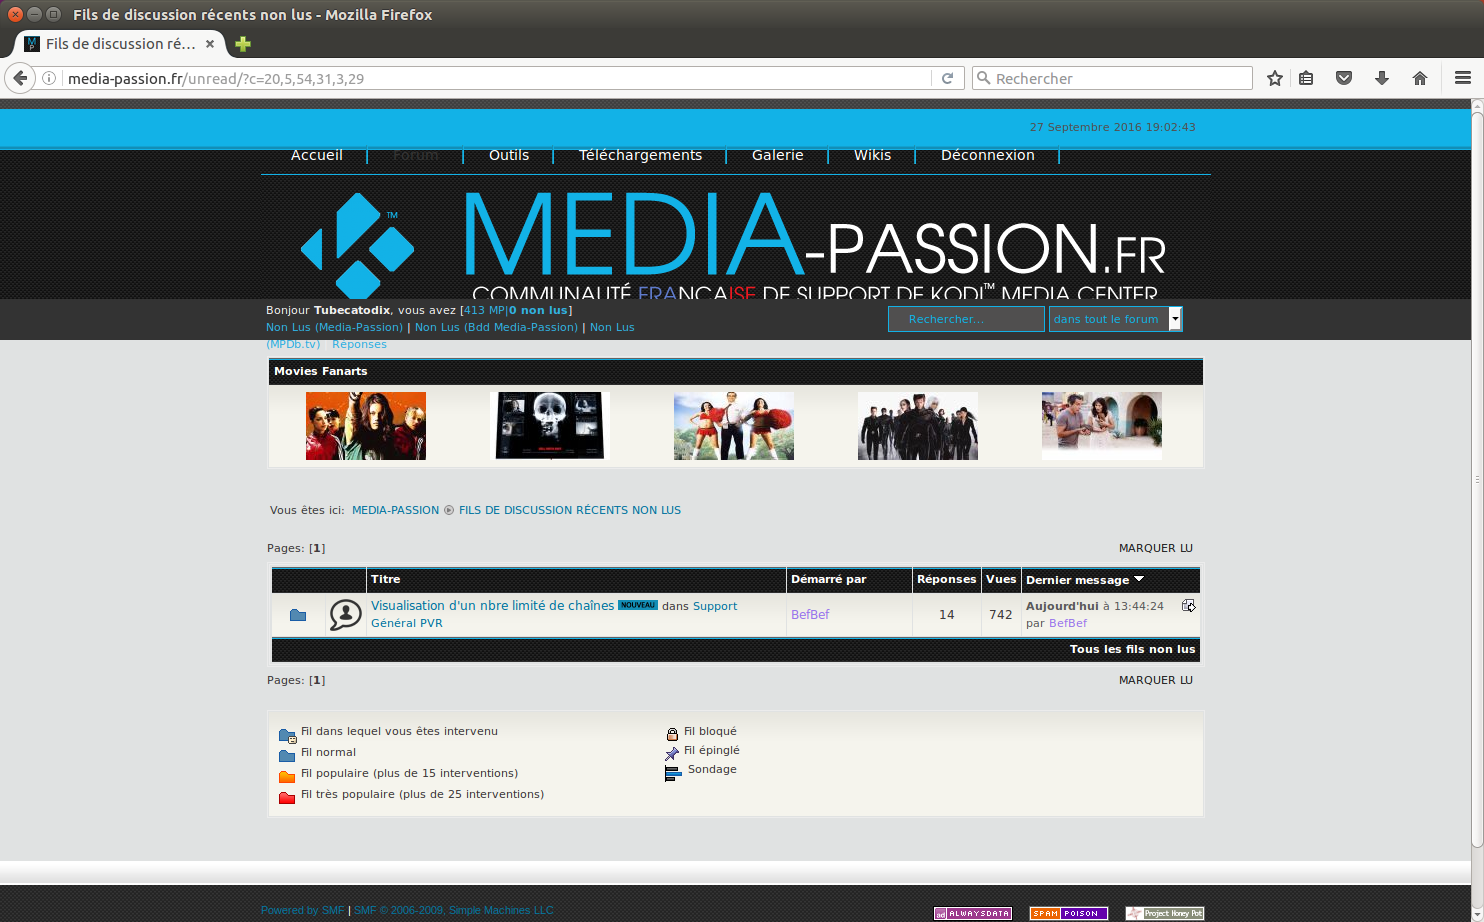Show bookmarks list icon
Image resolution: width=1484 pixels, height=922 pixels.
[1306, 78]
